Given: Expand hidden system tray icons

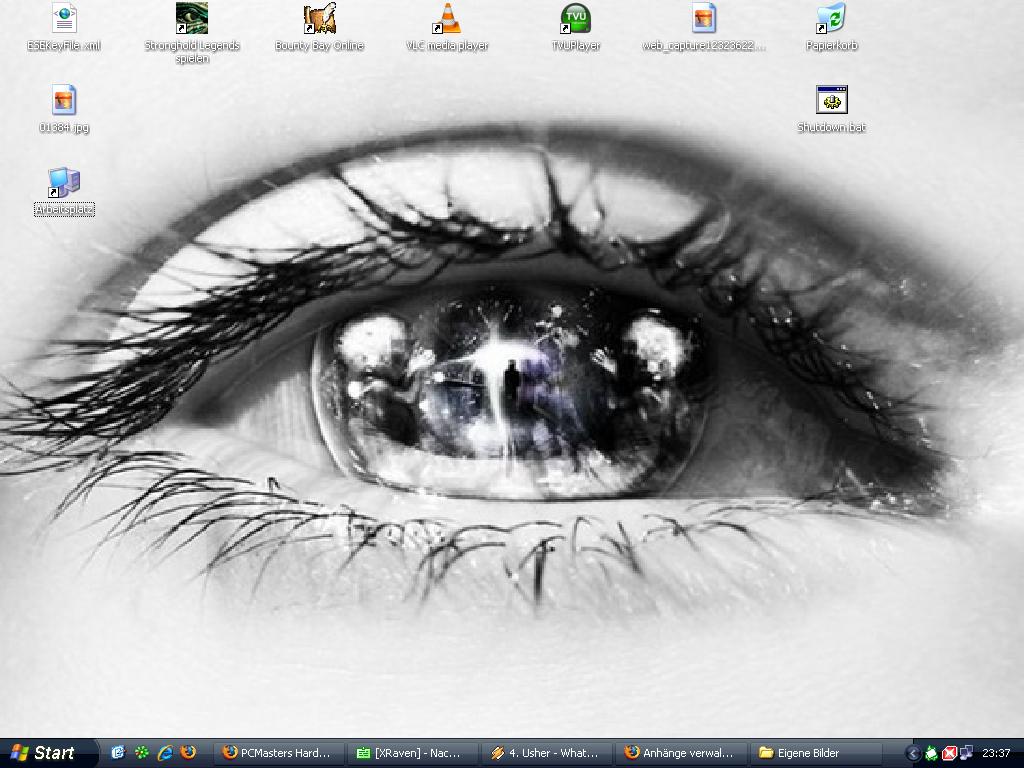Looking at the screenshot, I should pyautogui.click(x=912, y=753).
